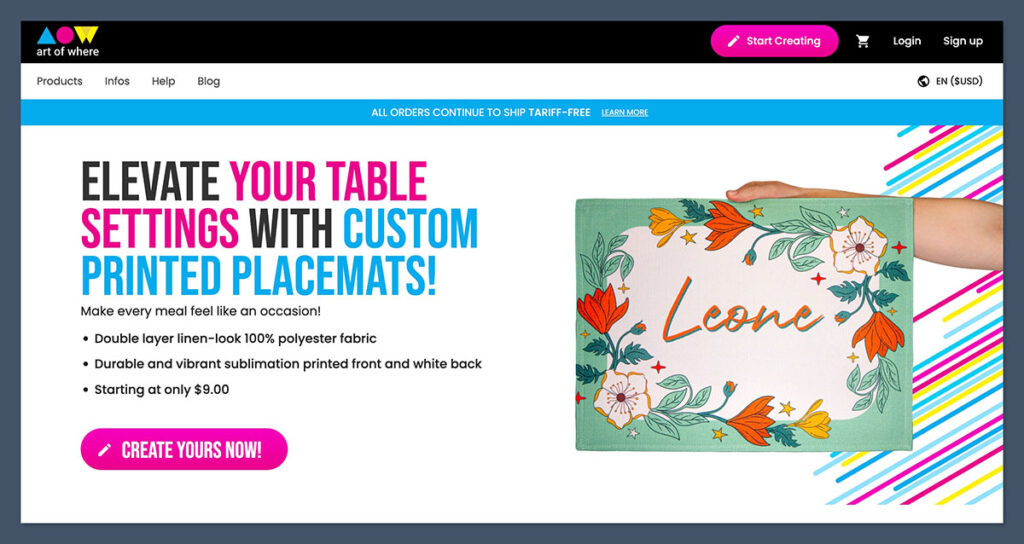The height and width of the screenshot is (544, 1024).
Task: Go to Sign up
Action: pos(963,41)
